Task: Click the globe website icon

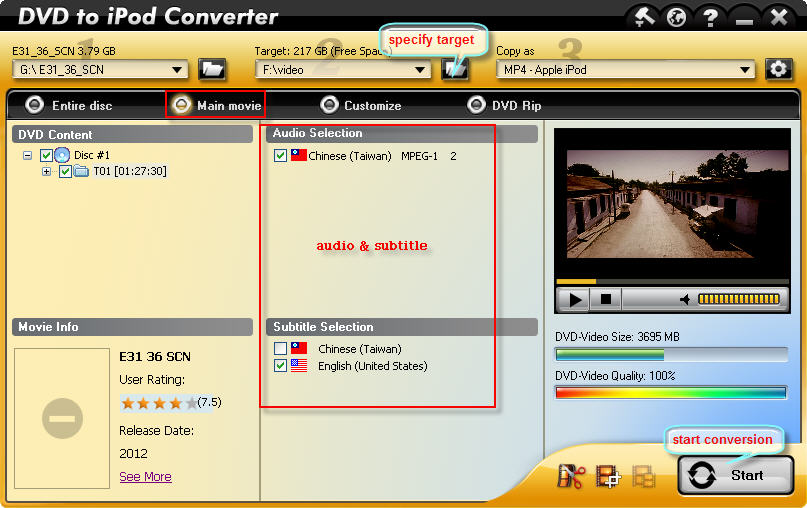Action: [676, 17]
